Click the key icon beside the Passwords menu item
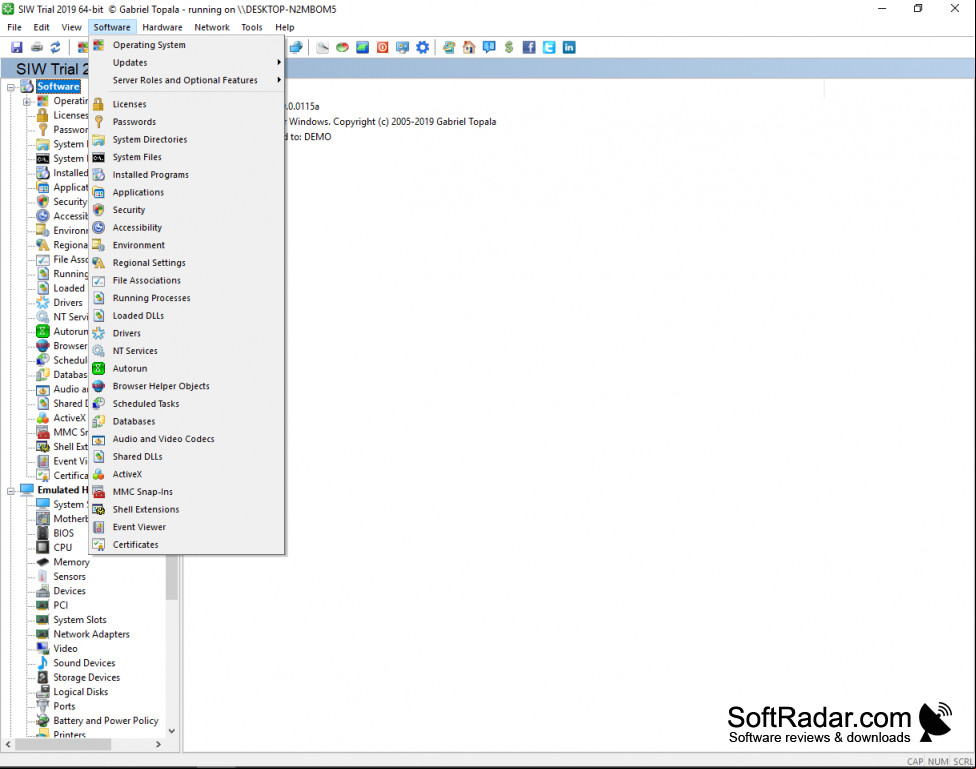Image resolution: width=976 pixels, height=769 pixels. 98,122
